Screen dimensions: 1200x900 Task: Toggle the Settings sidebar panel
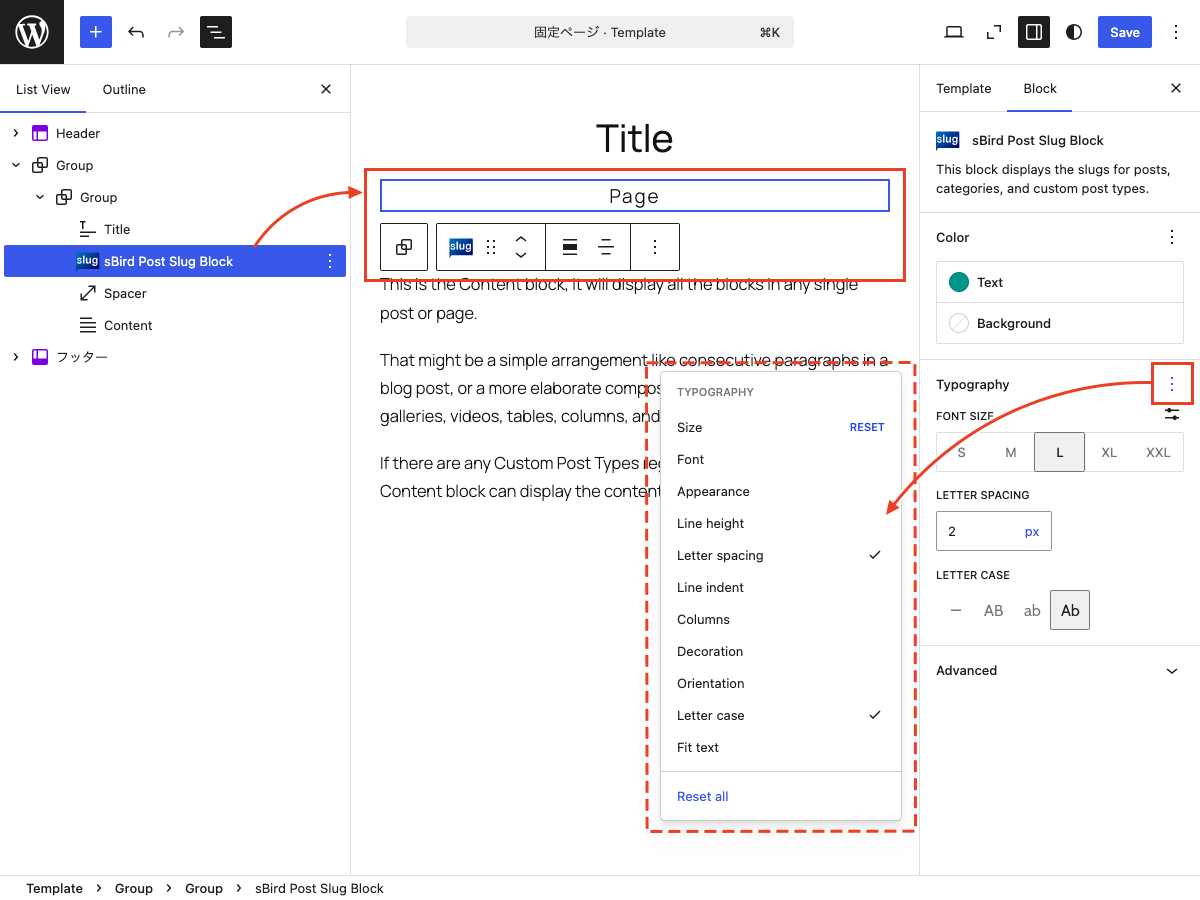[1034, 32]
